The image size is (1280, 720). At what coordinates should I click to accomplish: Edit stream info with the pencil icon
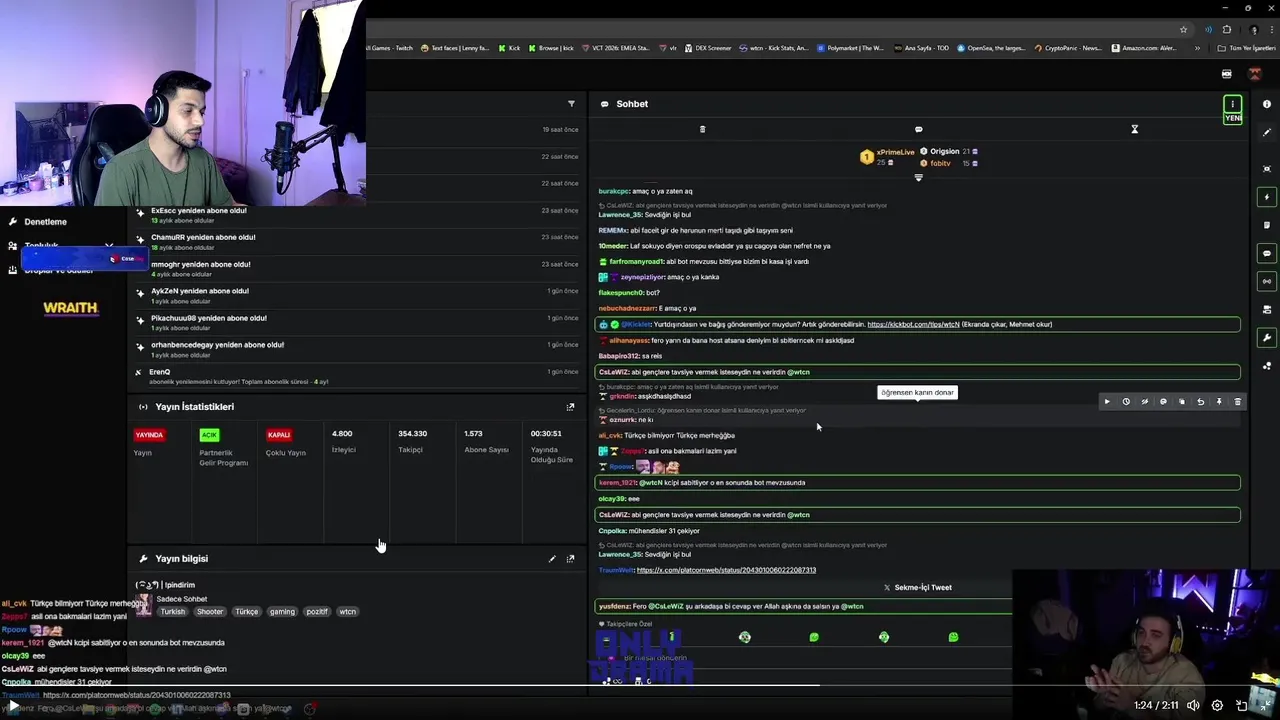[x=552, y=559]
